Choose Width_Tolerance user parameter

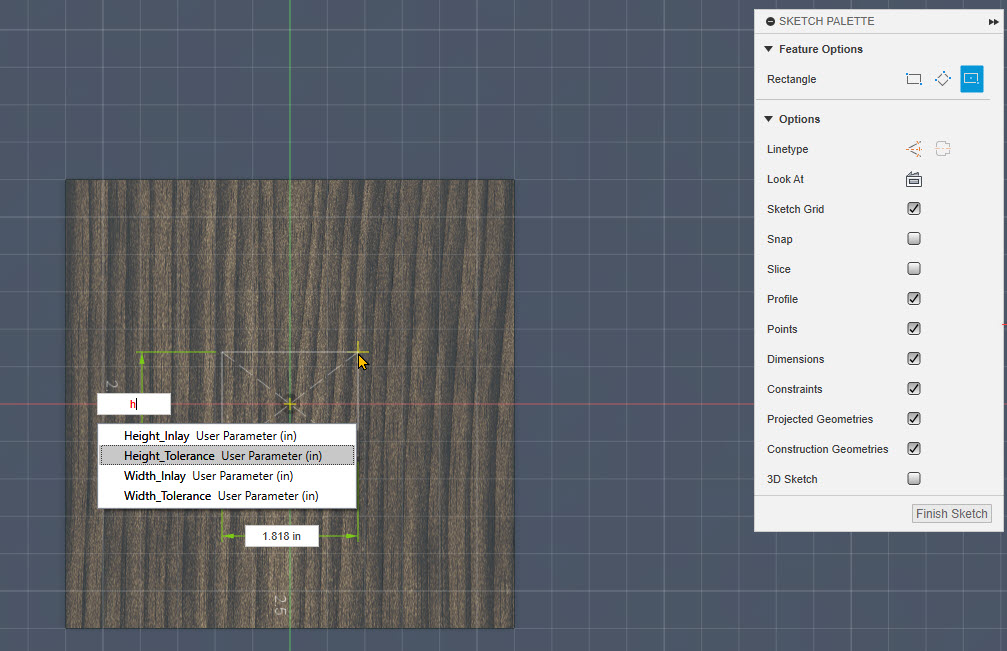coord(227,496)
